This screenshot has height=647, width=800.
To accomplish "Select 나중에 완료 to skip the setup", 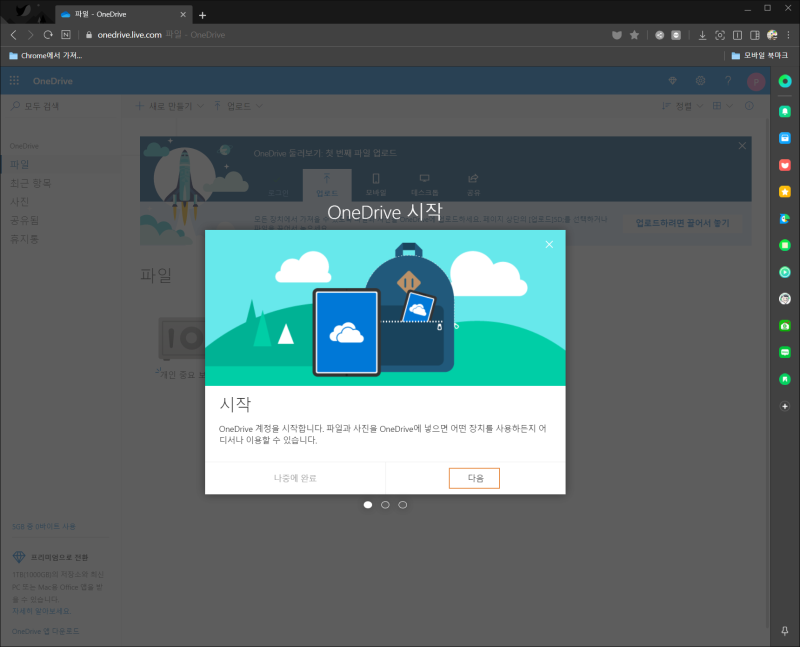I will 295,478.
